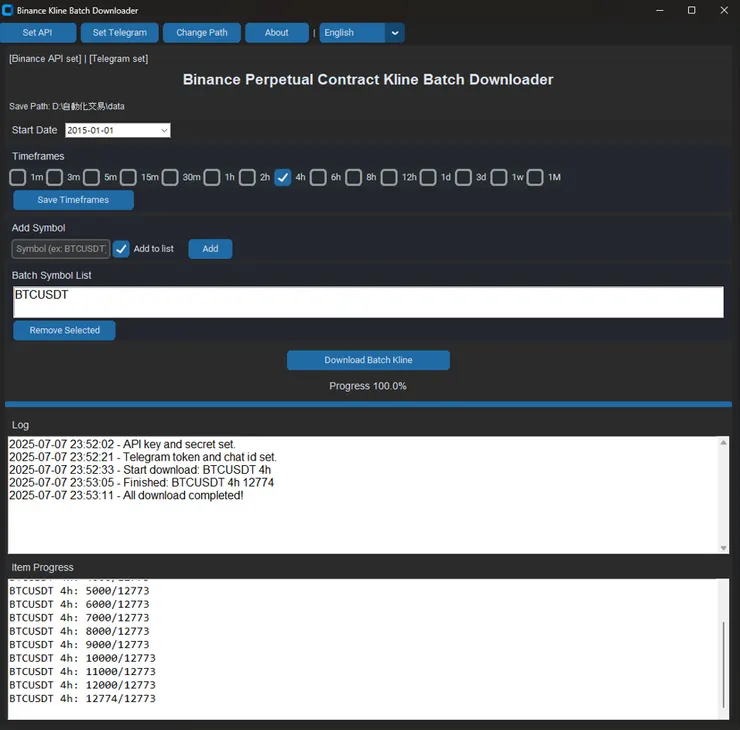The width and height of the screenshot is (740, 730).
Task: Enable the 30m timeframe checkbox
Action: tap(170, 177)
